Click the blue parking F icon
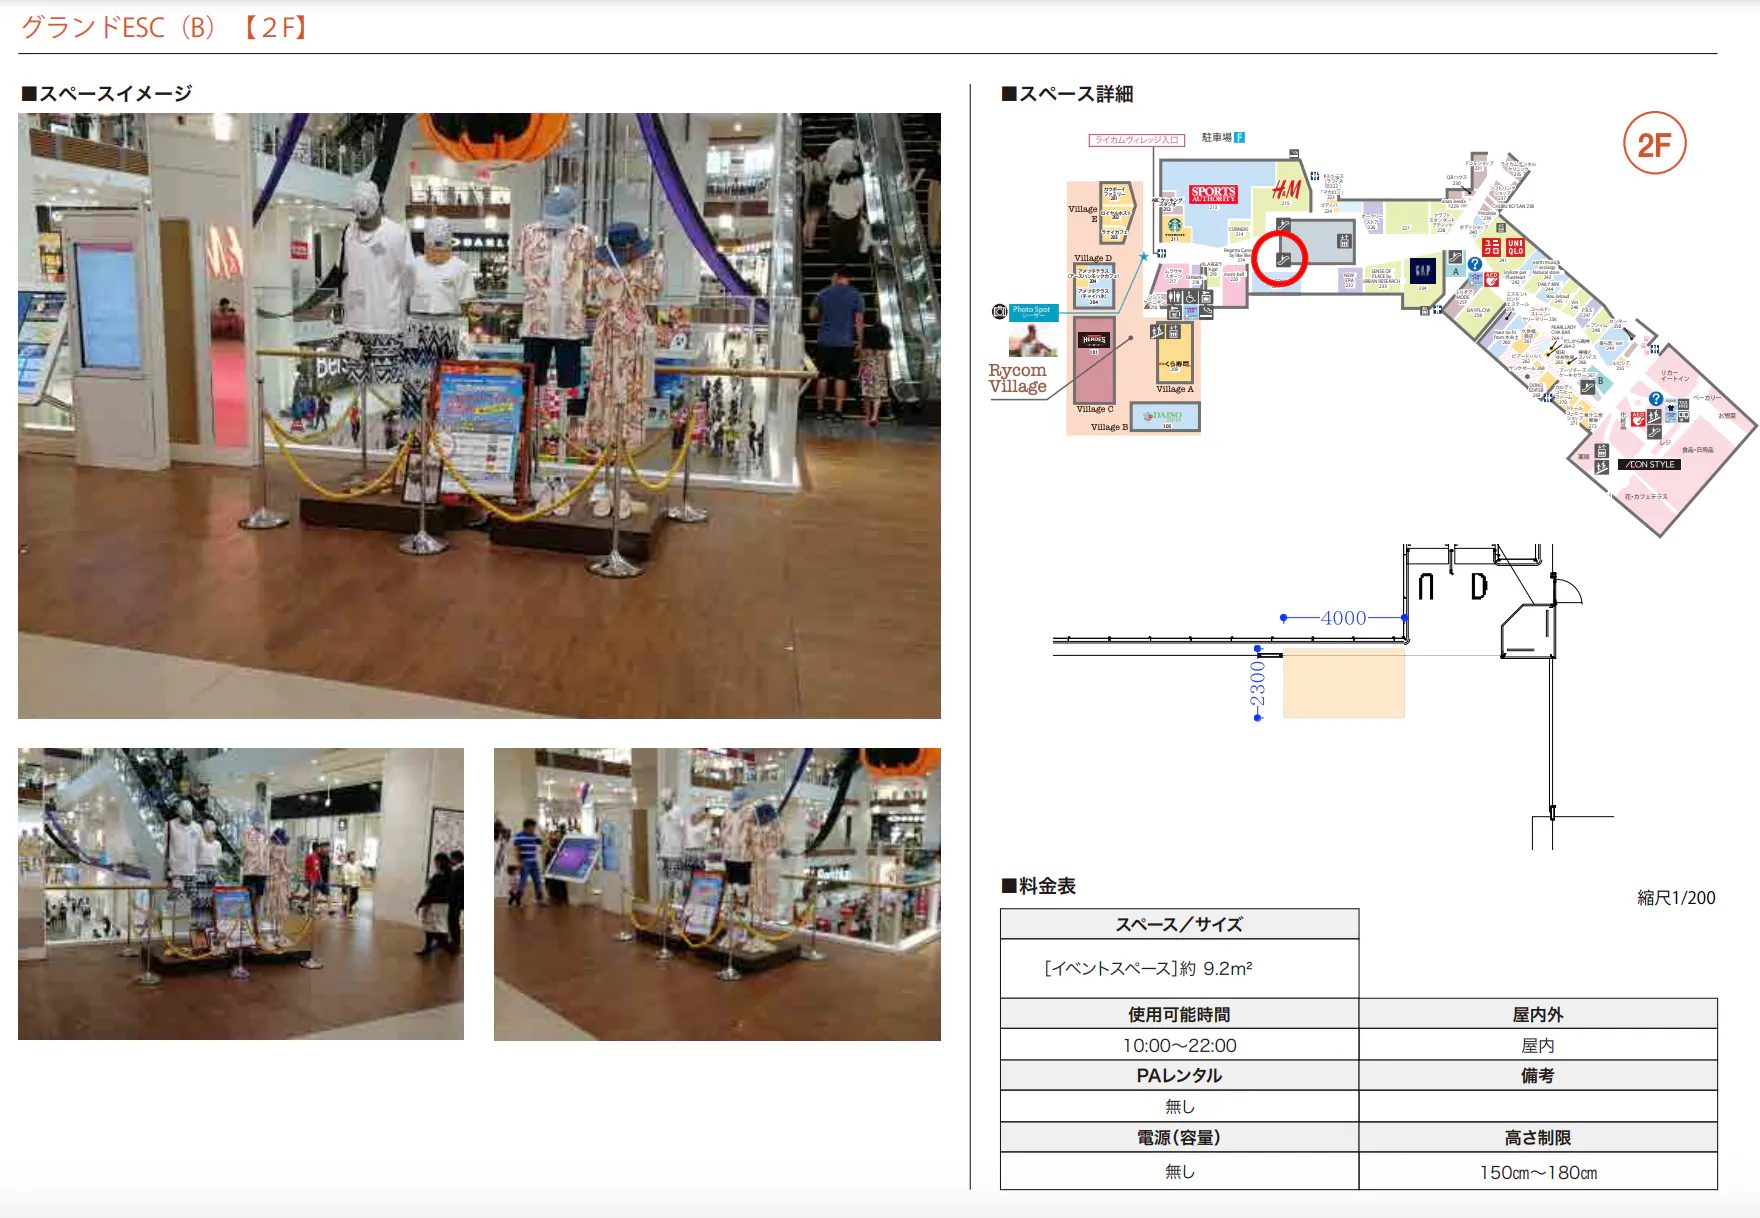 [x=1239, y=137]
